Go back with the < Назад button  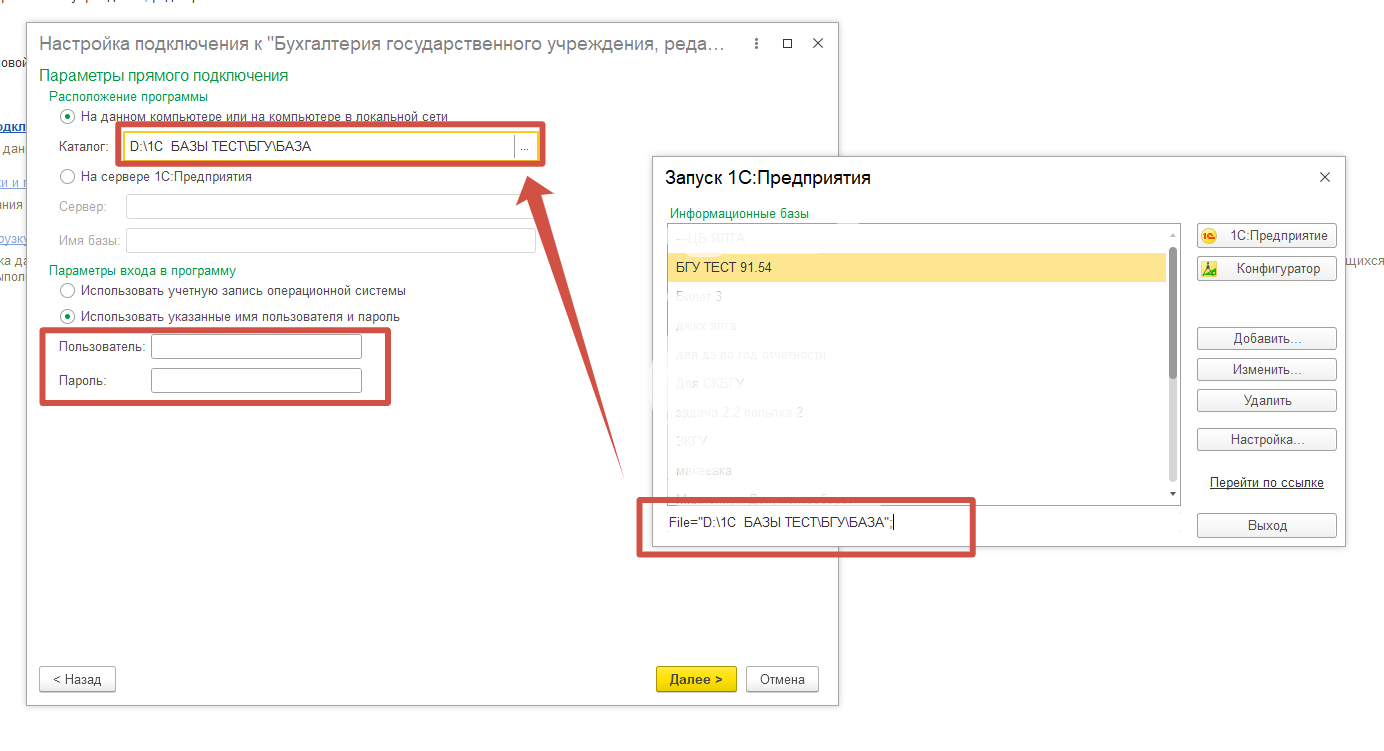(77, 679)
